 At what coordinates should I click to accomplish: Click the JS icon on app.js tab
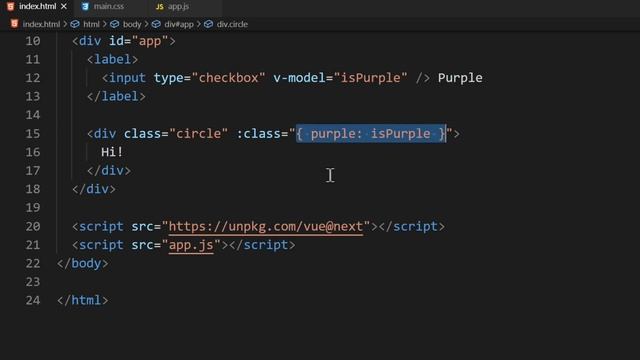pyautogui.click(x=160, y=7)
